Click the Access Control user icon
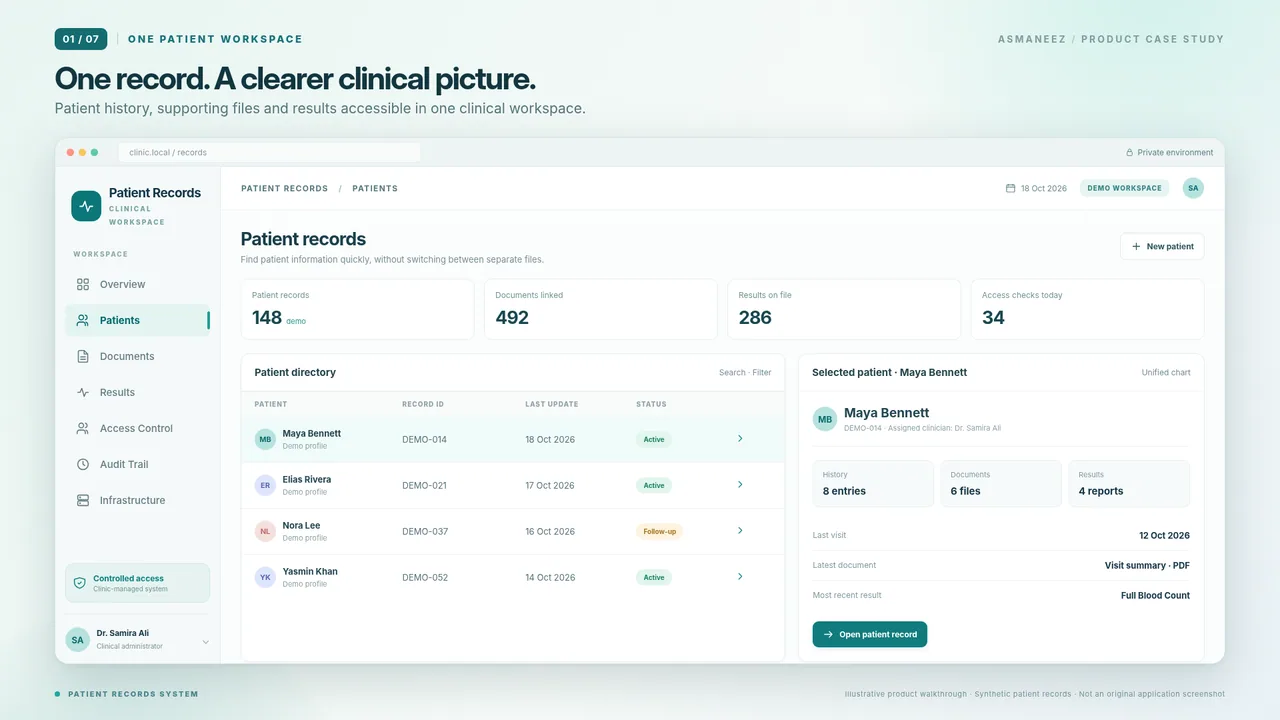This screenshot has height=720, width=1280. [x=83, y=428]
